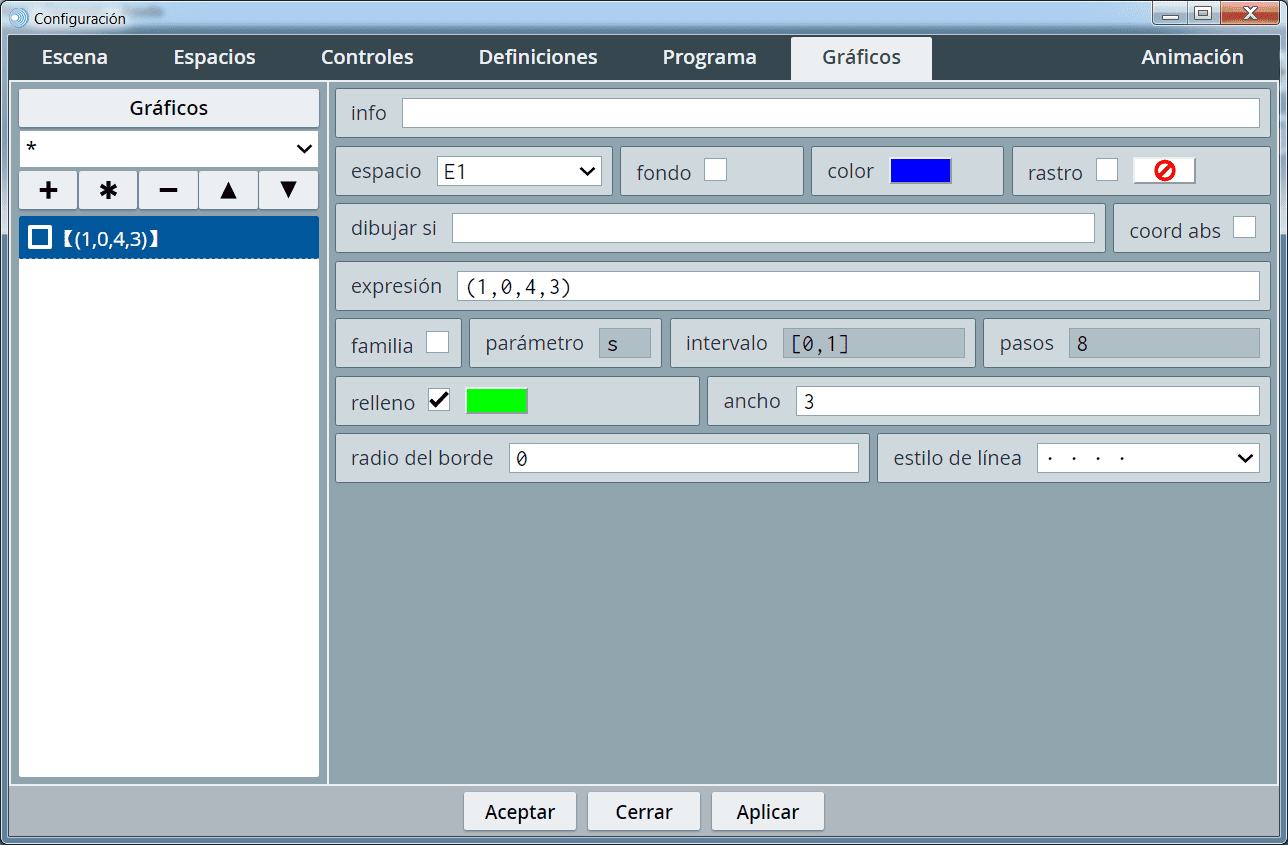1288x845 pixels.
Task: Delete selected graphic with minus button
Action: point(168,190)
